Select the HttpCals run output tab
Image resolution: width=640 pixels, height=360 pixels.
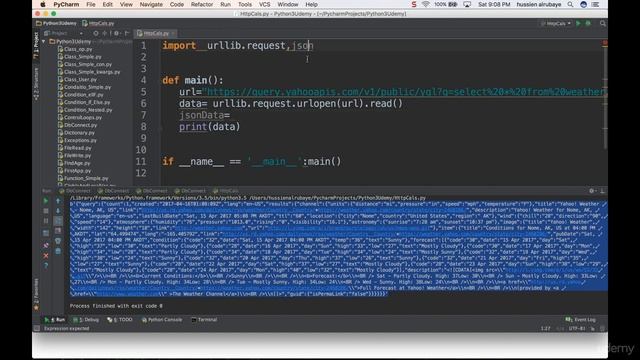(x=226, y=191)
